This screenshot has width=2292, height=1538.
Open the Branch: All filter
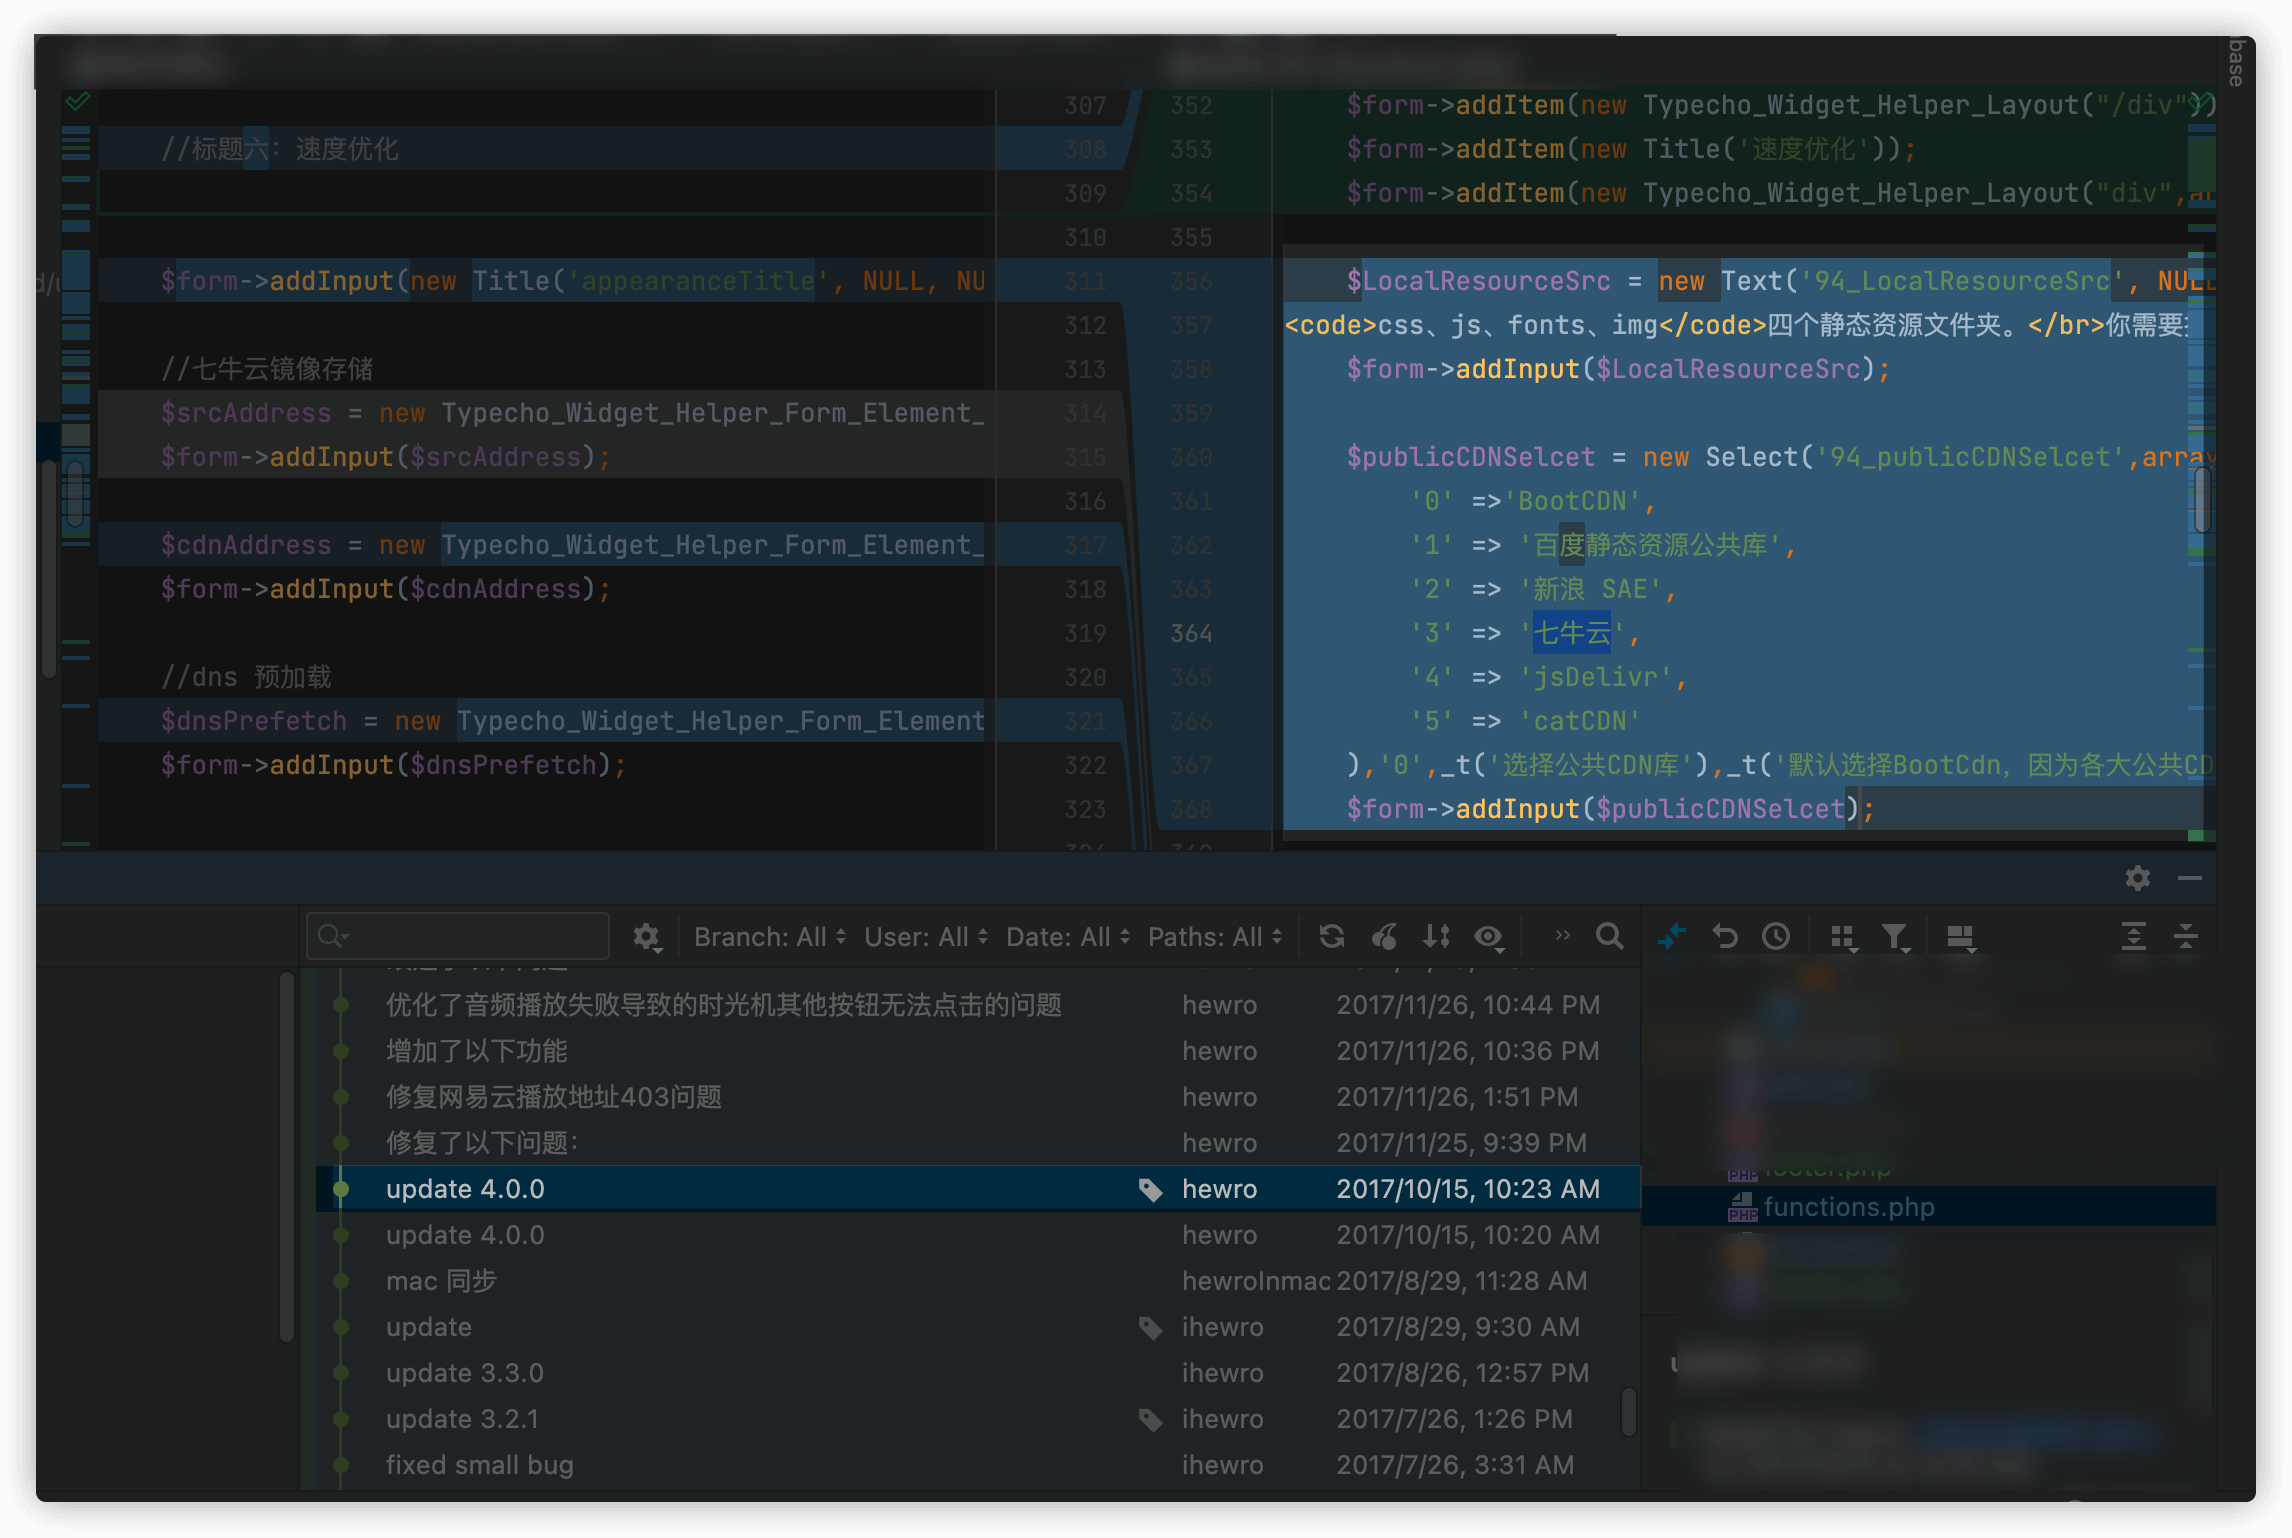click(x=770, y=937)
